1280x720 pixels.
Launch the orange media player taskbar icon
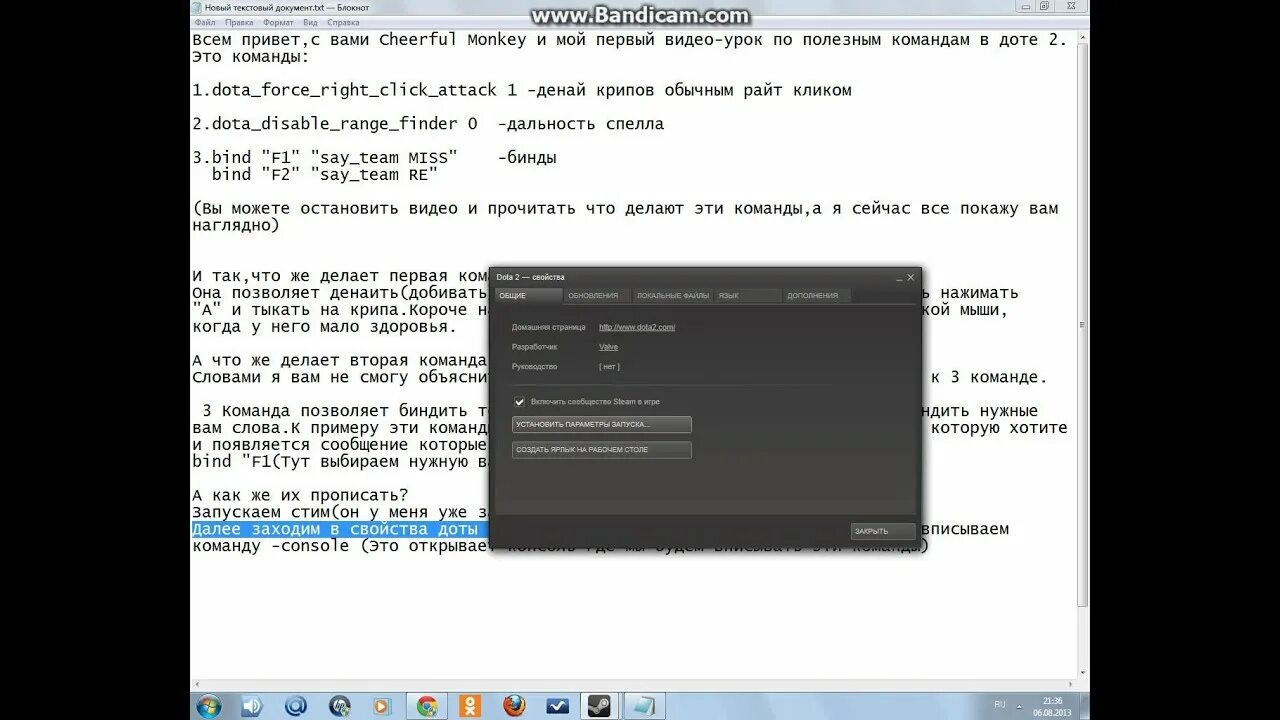coord(382,706)
